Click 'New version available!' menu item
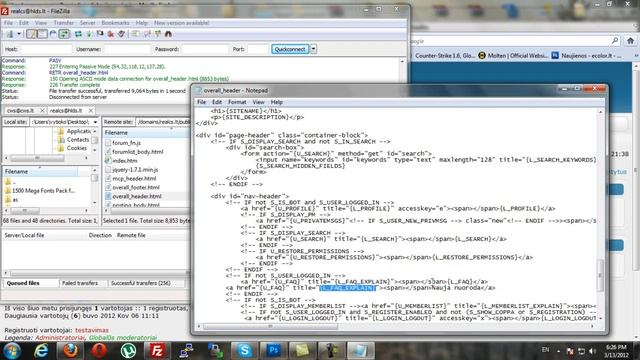The image size is (640, 360). (x=182, y=23)
